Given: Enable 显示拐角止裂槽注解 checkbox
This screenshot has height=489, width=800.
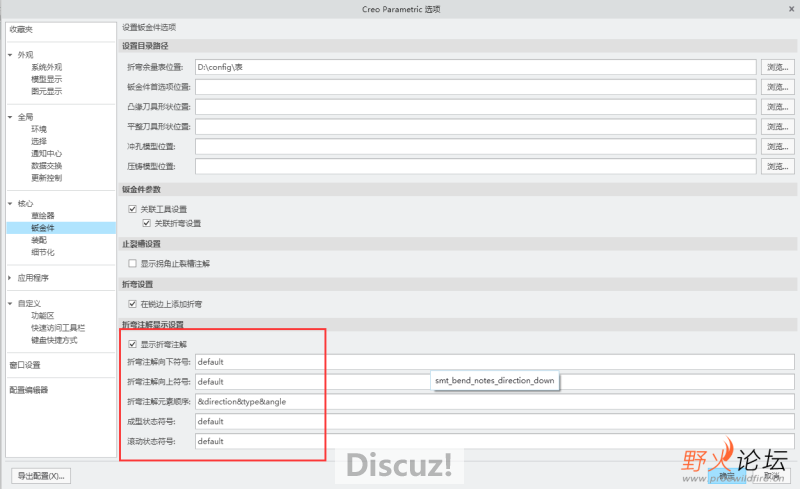Looking at the screenshot, I should click(x=133, y=263).
